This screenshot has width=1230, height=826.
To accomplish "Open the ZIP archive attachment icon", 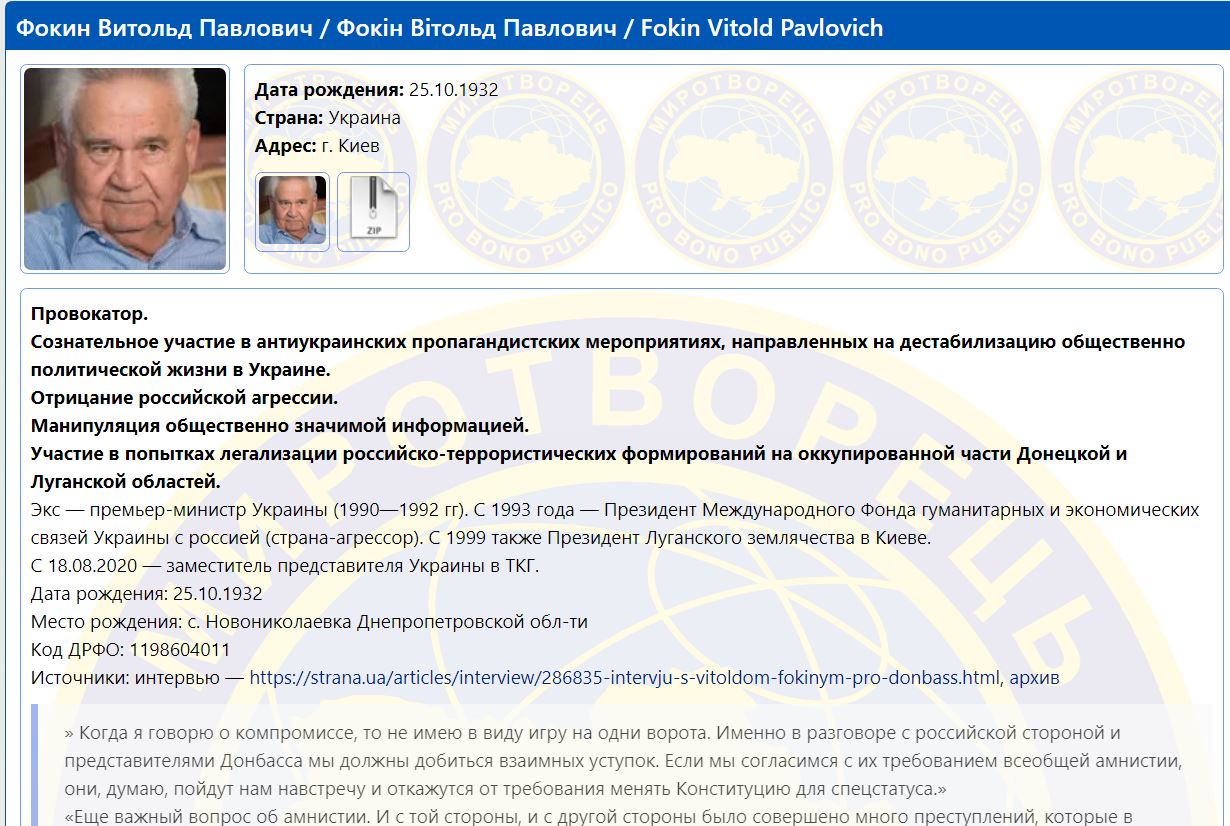I will (373, 211).
